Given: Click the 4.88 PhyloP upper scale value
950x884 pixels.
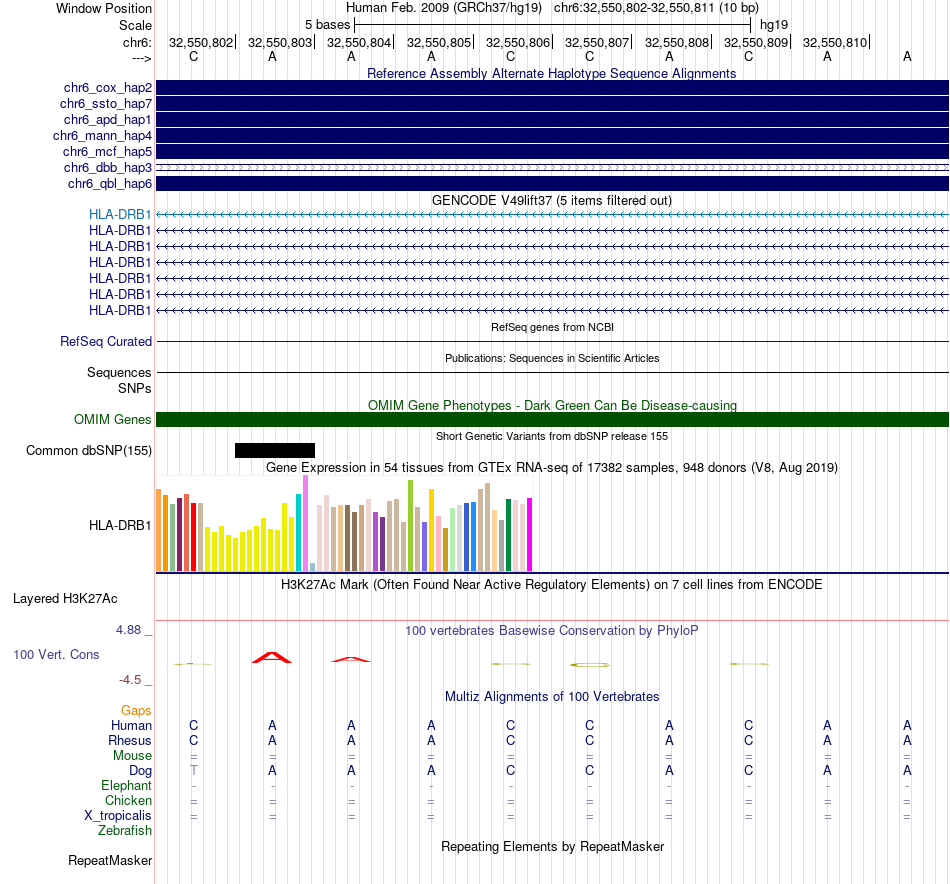Looking at the screenshot, I should (x=128, y=630).
